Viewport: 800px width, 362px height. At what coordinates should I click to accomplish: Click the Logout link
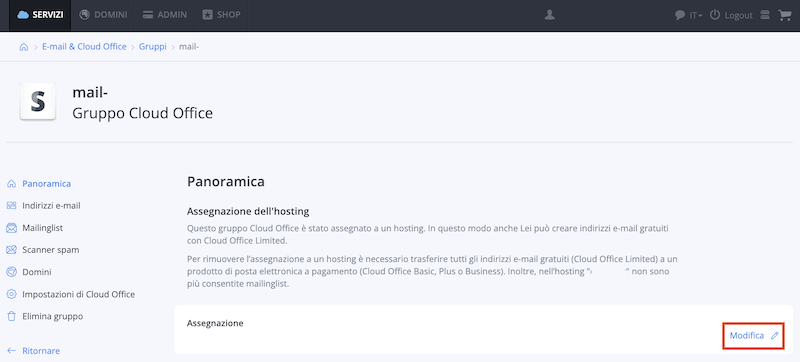738,15
